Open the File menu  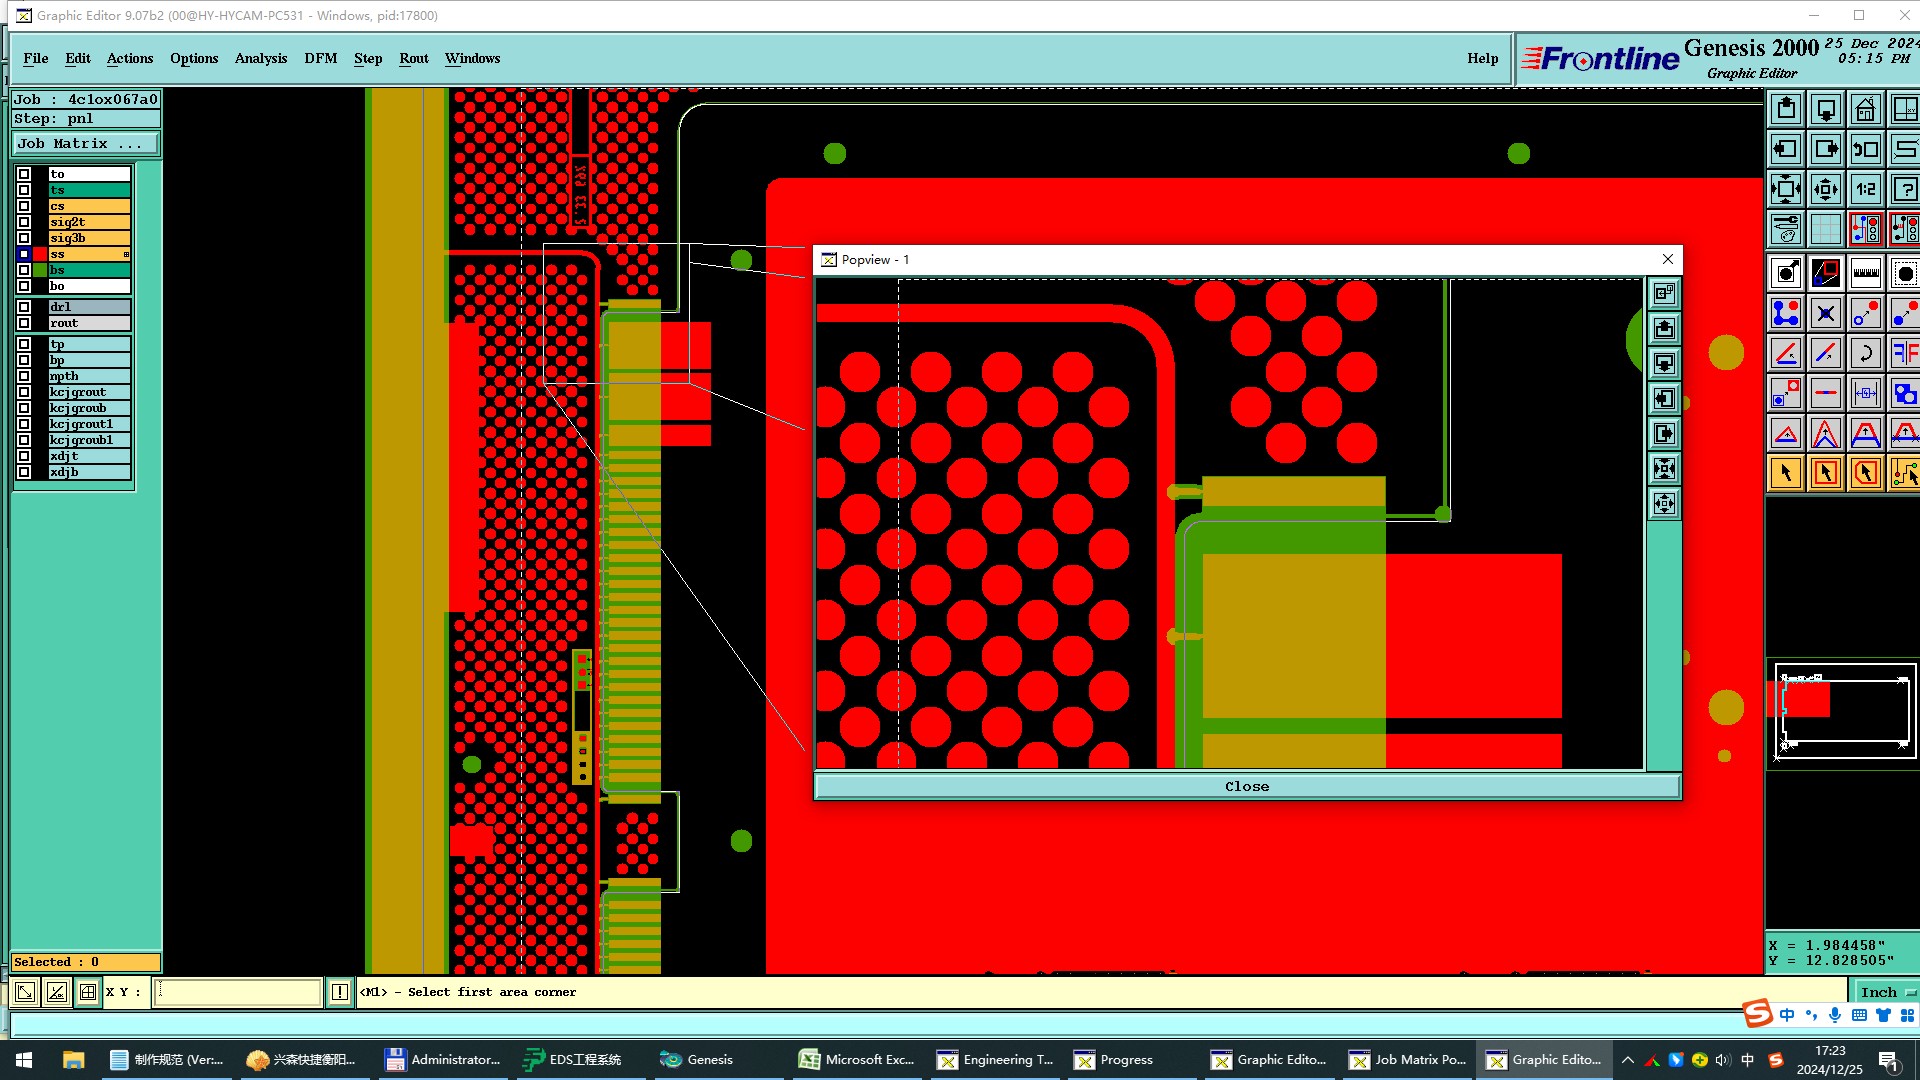(x=36, y=58)
